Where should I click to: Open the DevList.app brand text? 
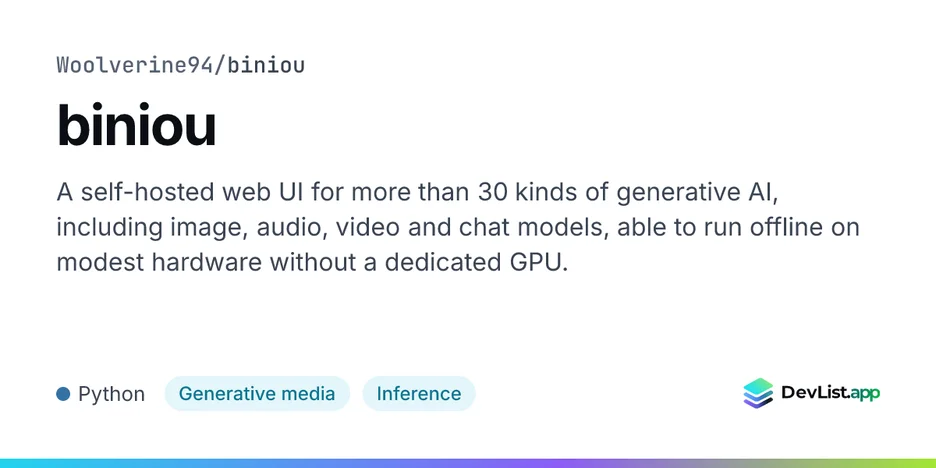click(x=830, y=393)
